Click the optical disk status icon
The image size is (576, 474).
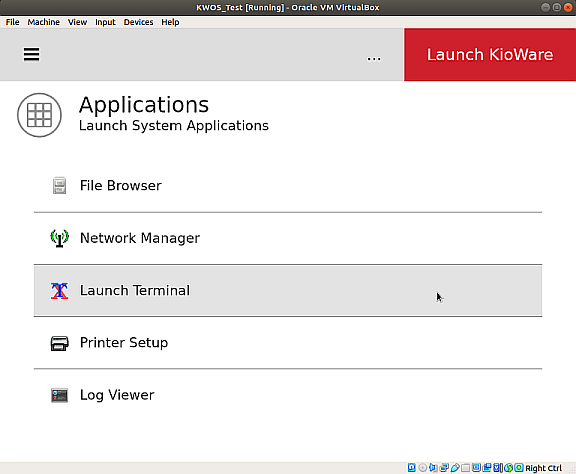(x=423, y=467)
